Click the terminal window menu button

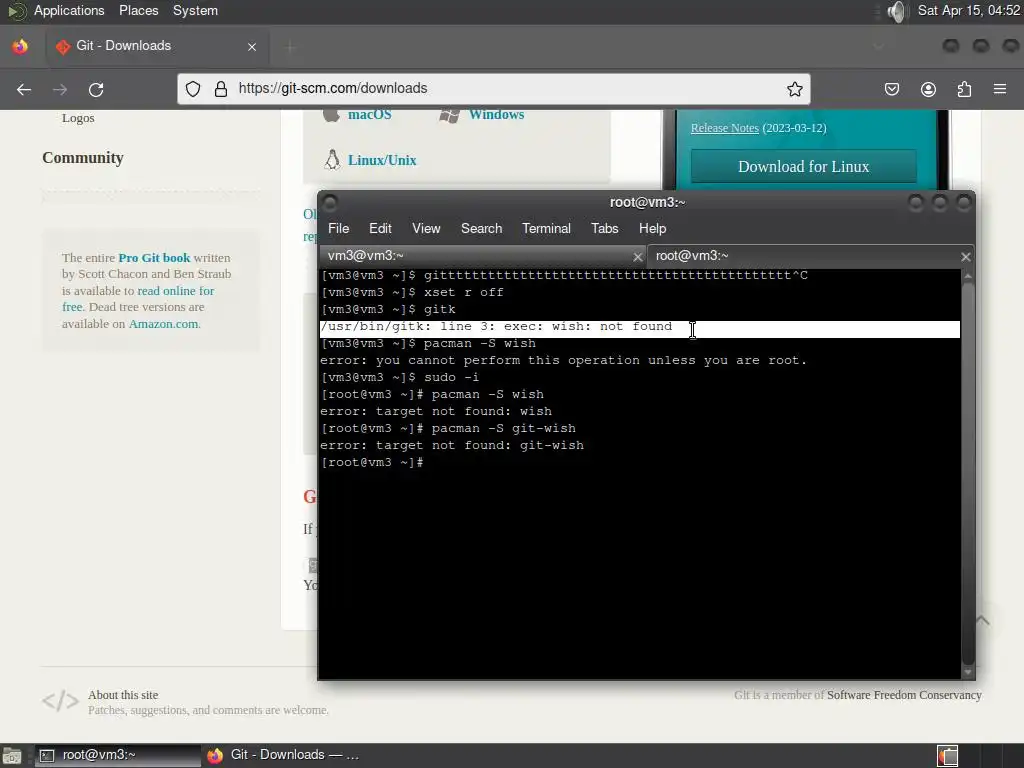(329, 202)
